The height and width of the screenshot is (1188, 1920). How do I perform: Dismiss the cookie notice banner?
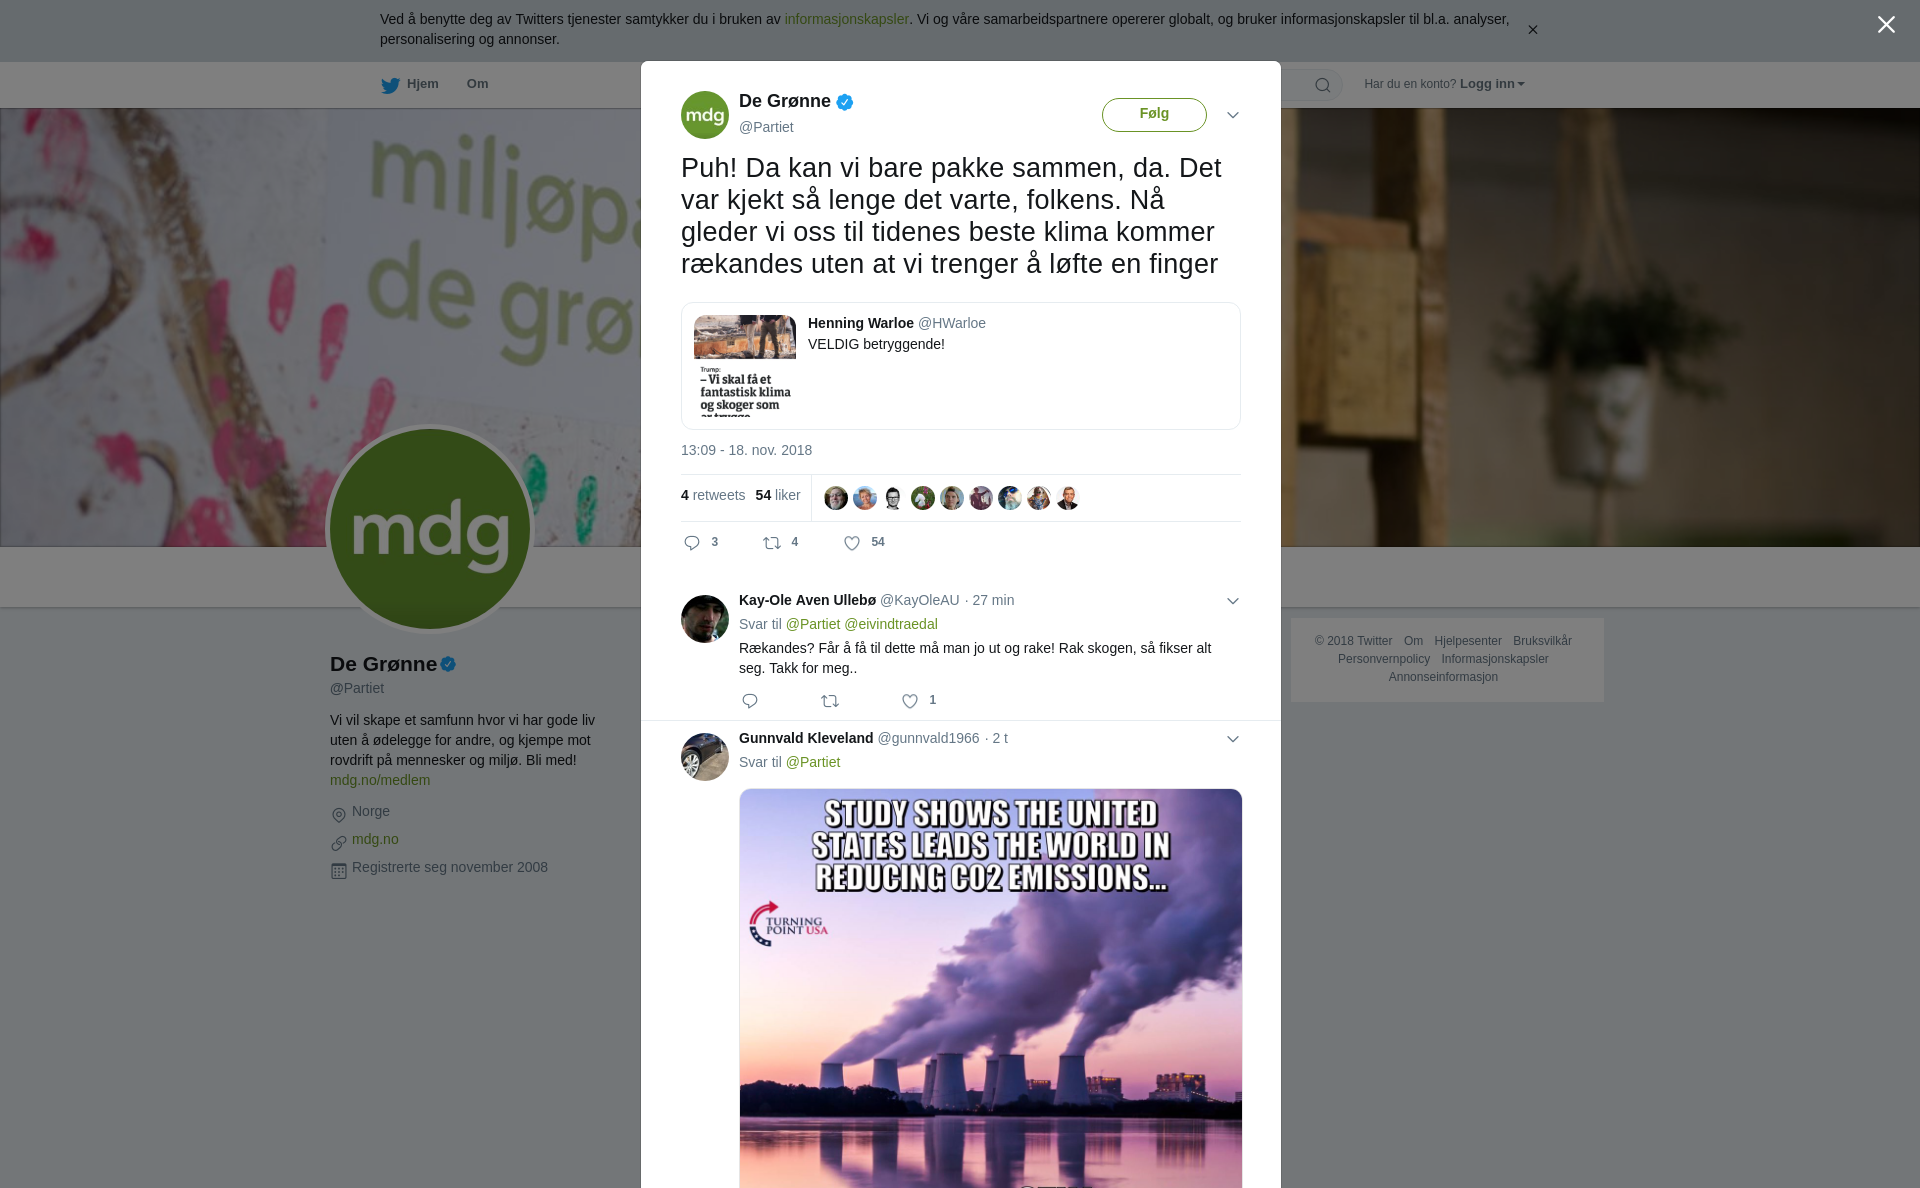(x=1532, y=30)
